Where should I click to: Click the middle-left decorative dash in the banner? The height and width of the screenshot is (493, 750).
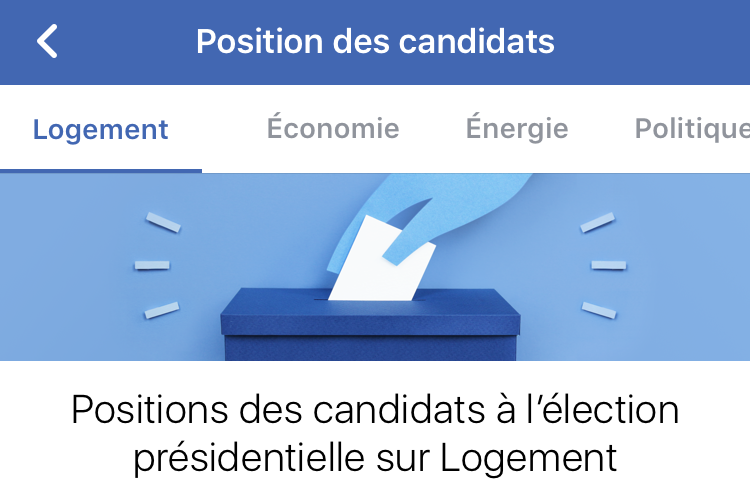152,265
